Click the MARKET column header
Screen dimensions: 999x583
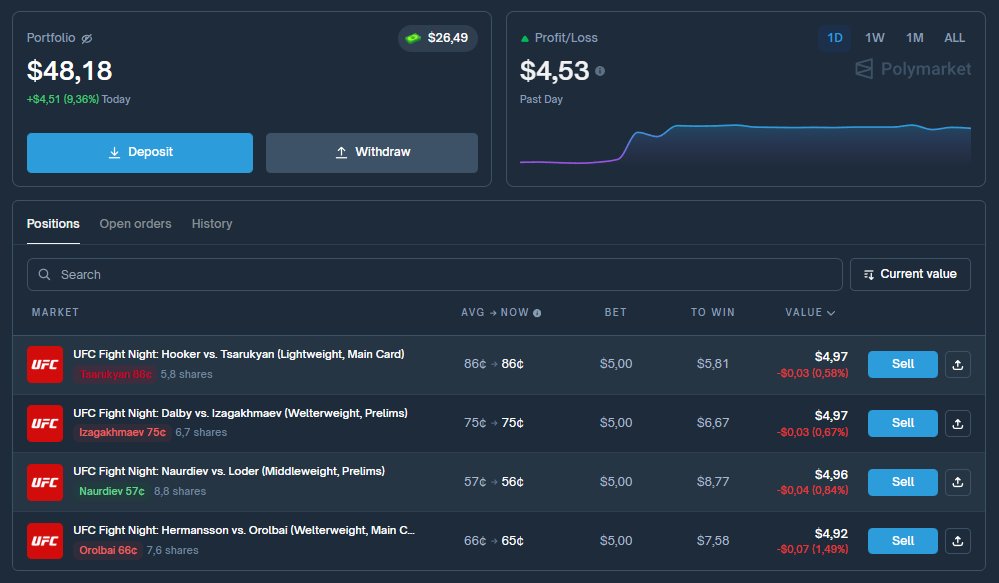click(x=55, y=312)
